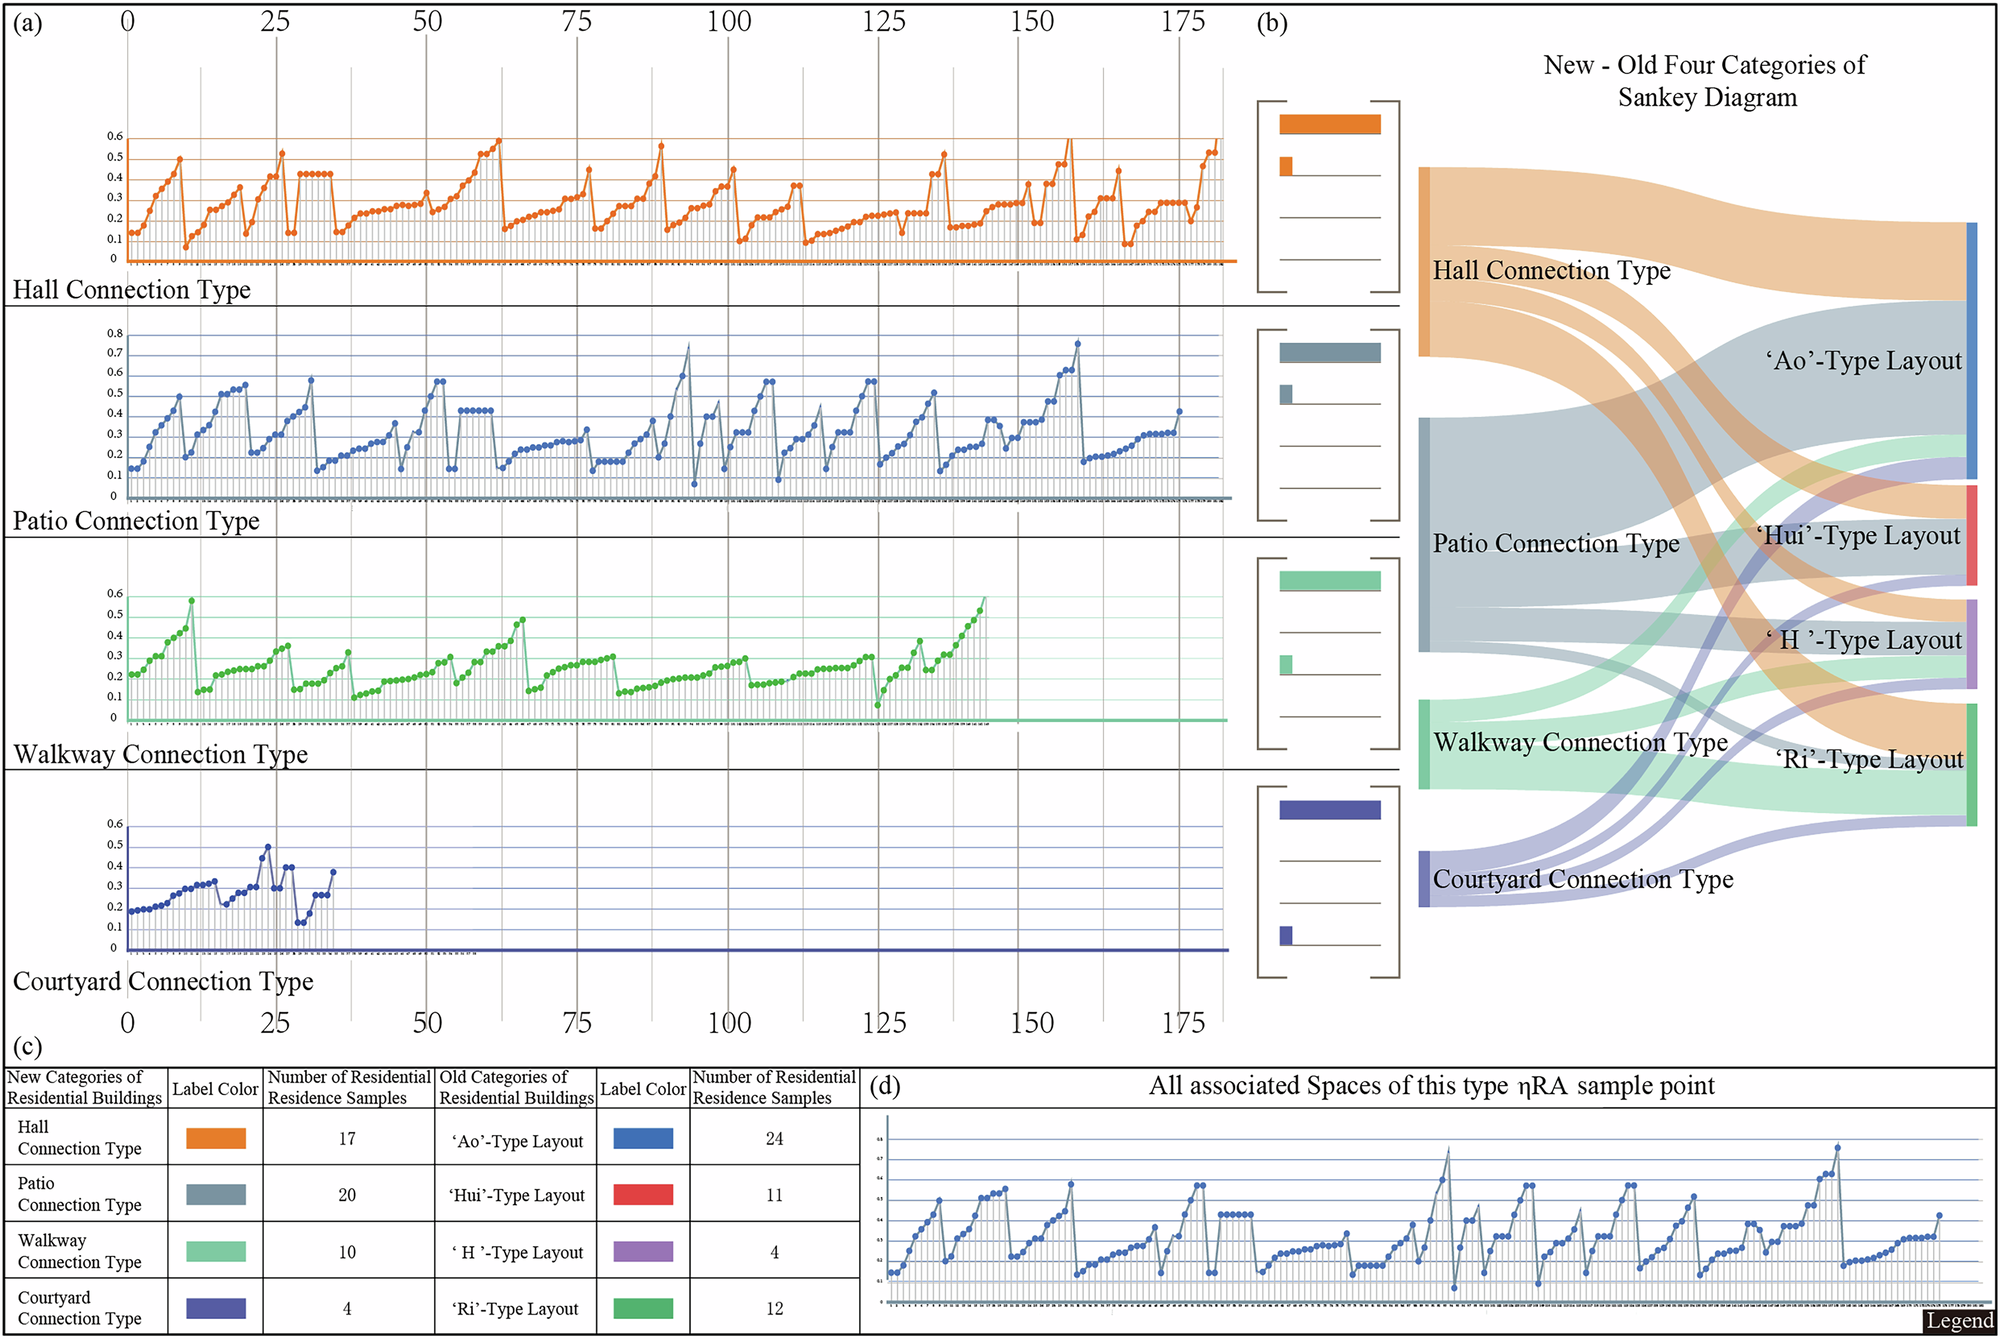Click the dark blue Courtyard Connection swatch

pos(215,1308)
